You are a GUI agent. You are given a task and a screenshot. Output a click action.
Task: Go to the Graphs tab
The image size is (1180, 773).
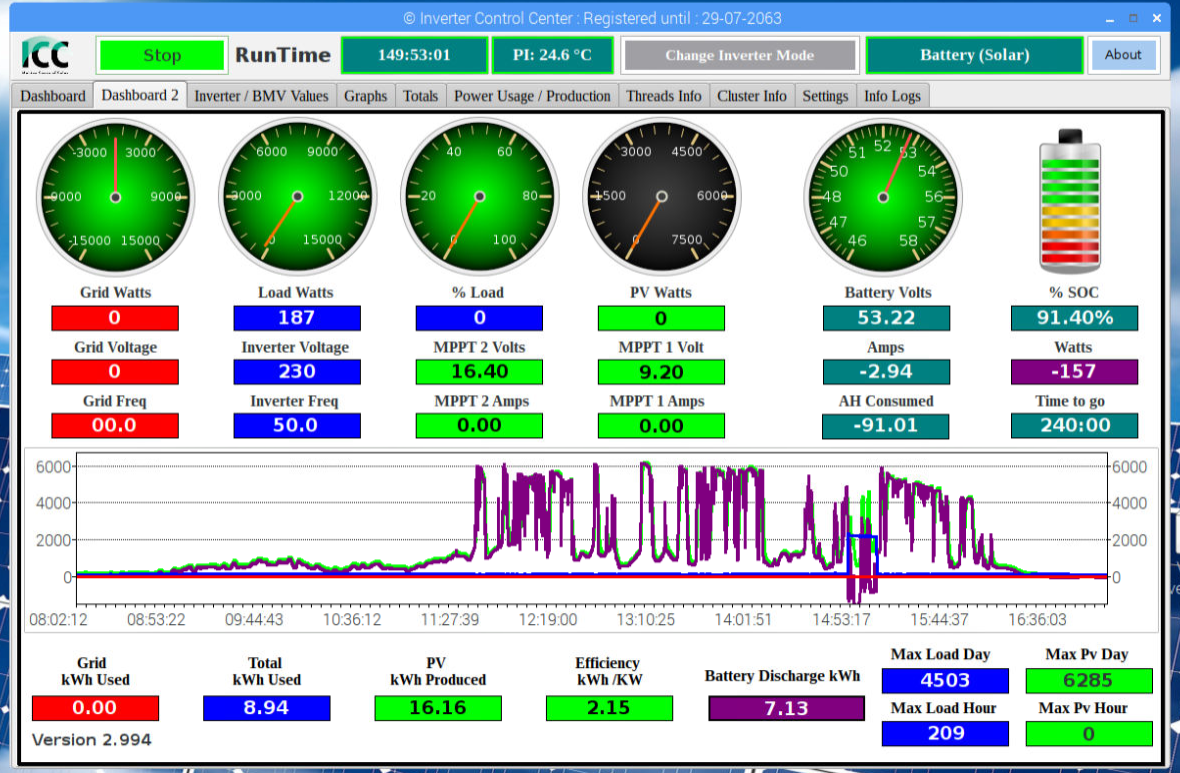click(x=365, y=96)
